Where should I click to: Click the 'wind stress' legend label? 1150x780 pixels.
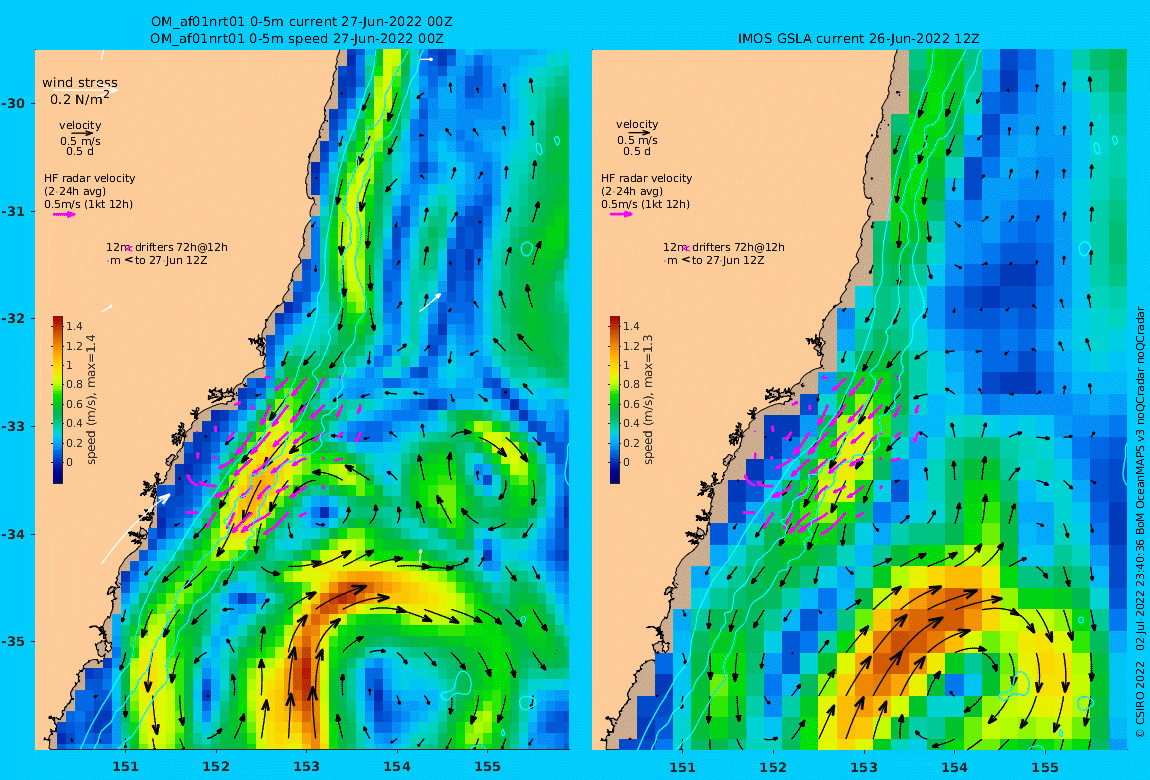80,83
